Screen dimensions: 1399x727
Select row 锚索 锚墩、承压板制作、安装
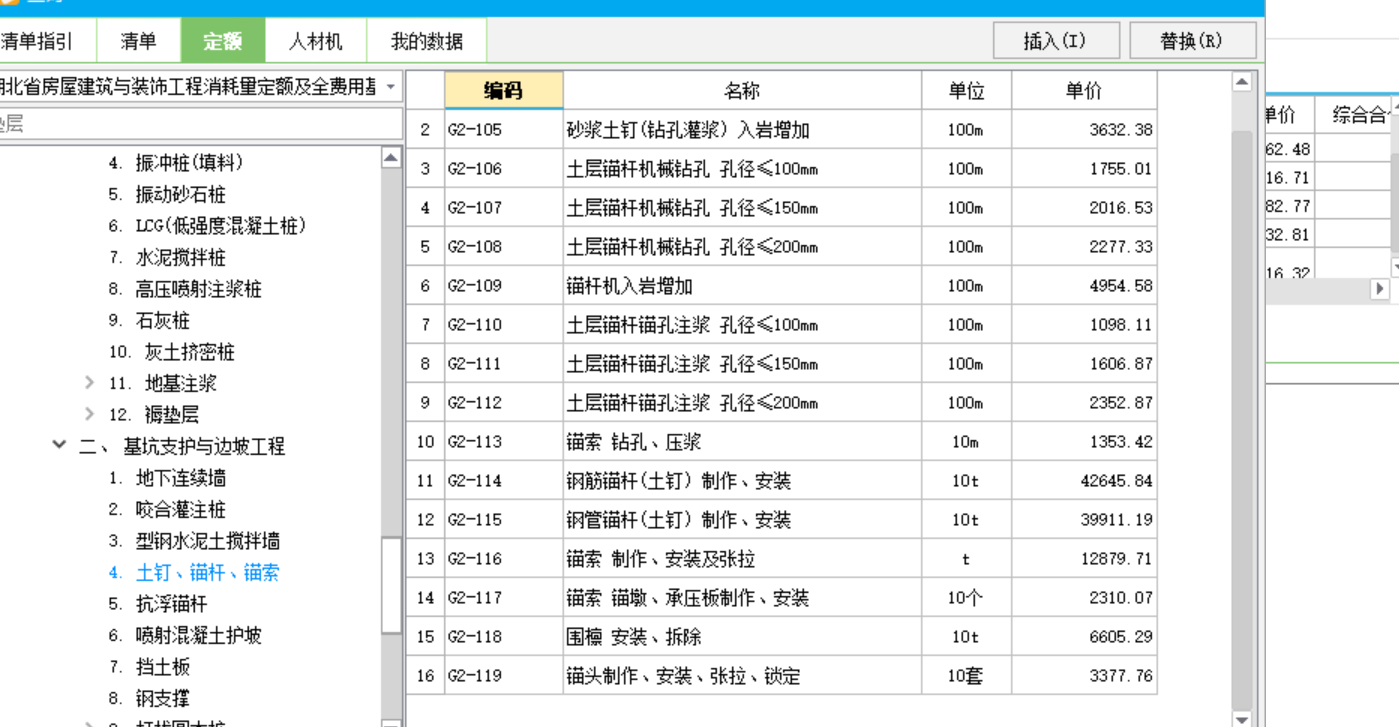[781, 597]
